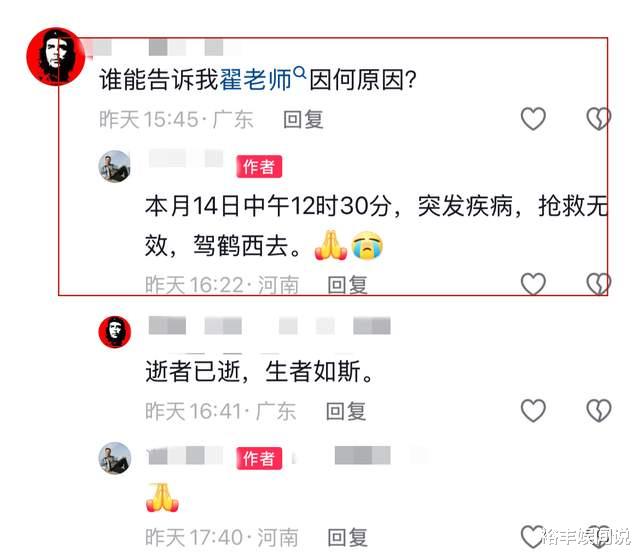Screen dimensions: 640x558
Task: Reply to author's comment at 16:22
Action: pos(347,285)
